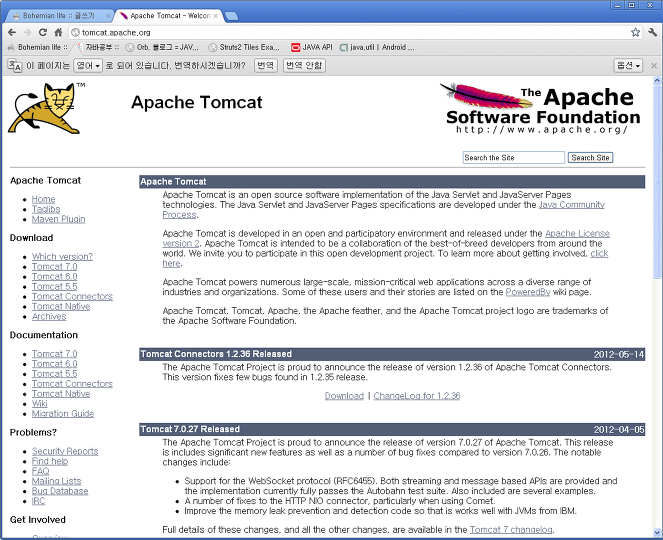
Task: Open the JAVA API bookmark
Action: tap(312, 47)
